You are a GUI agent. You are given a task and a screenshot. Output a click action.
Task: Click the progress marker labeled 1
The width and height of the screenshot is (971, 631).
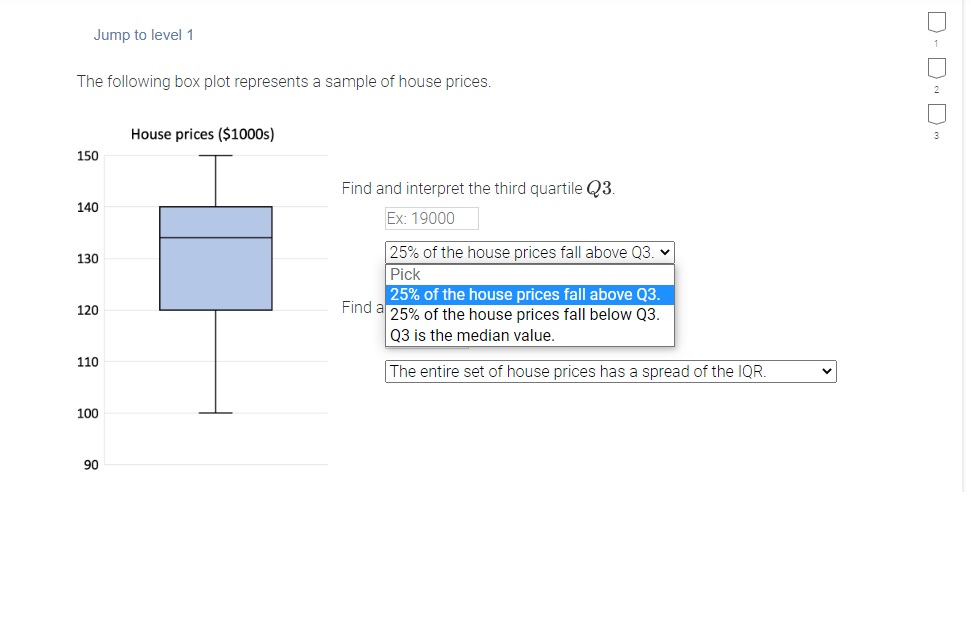(x=936, y=22)
